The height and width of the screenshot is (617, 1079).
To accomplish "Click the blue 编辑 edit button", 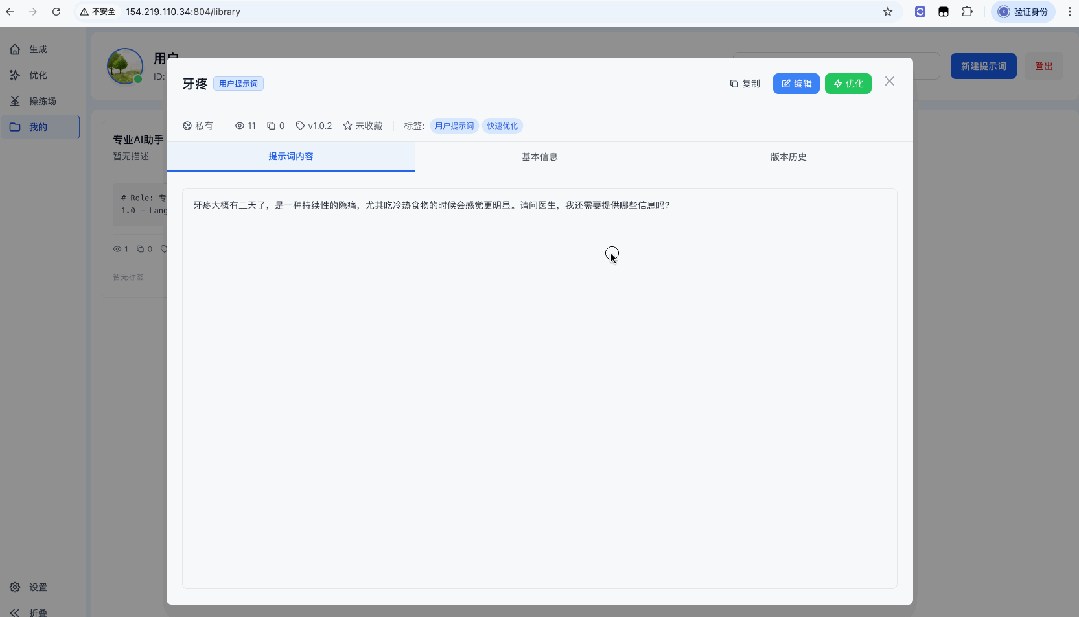I will click(x=796, y=83).
